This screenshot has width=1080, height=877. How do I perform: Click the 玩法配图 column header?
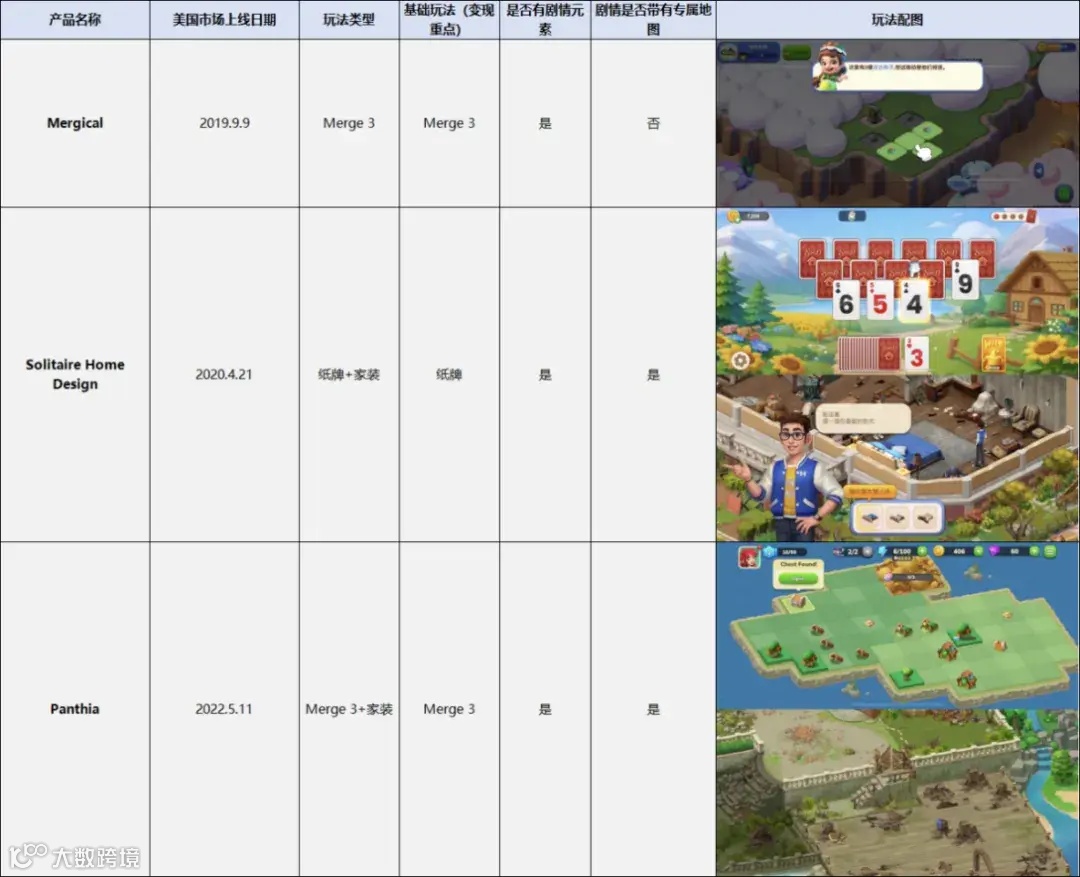897,19
